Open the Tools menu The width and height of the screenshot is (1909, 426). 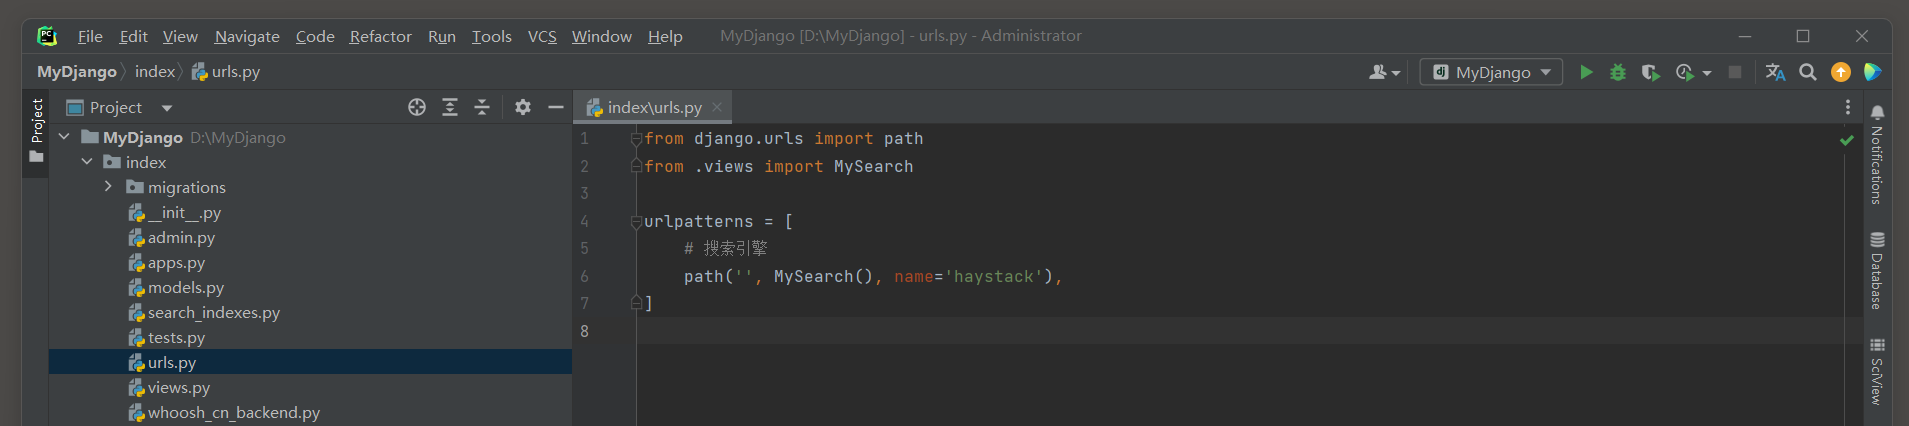pyautogui.click(x=492, y=36)
